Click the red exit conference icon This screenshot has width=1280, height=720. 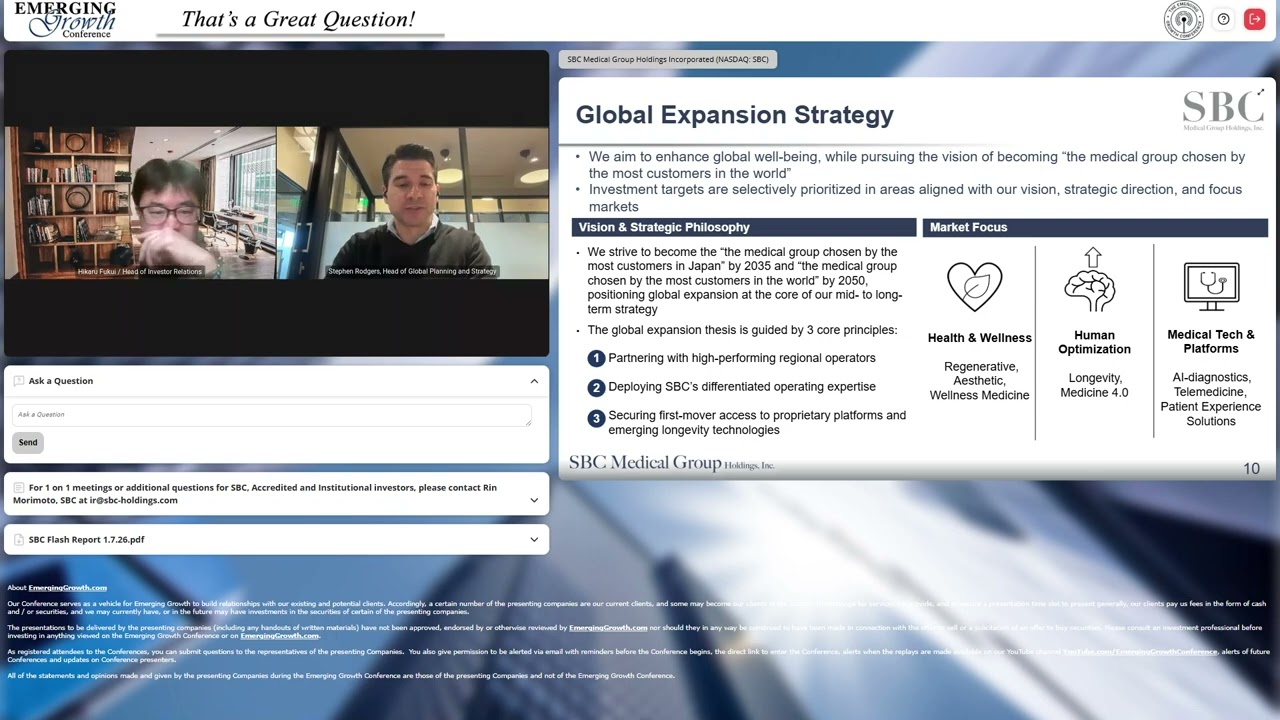tap(1254, 19)
